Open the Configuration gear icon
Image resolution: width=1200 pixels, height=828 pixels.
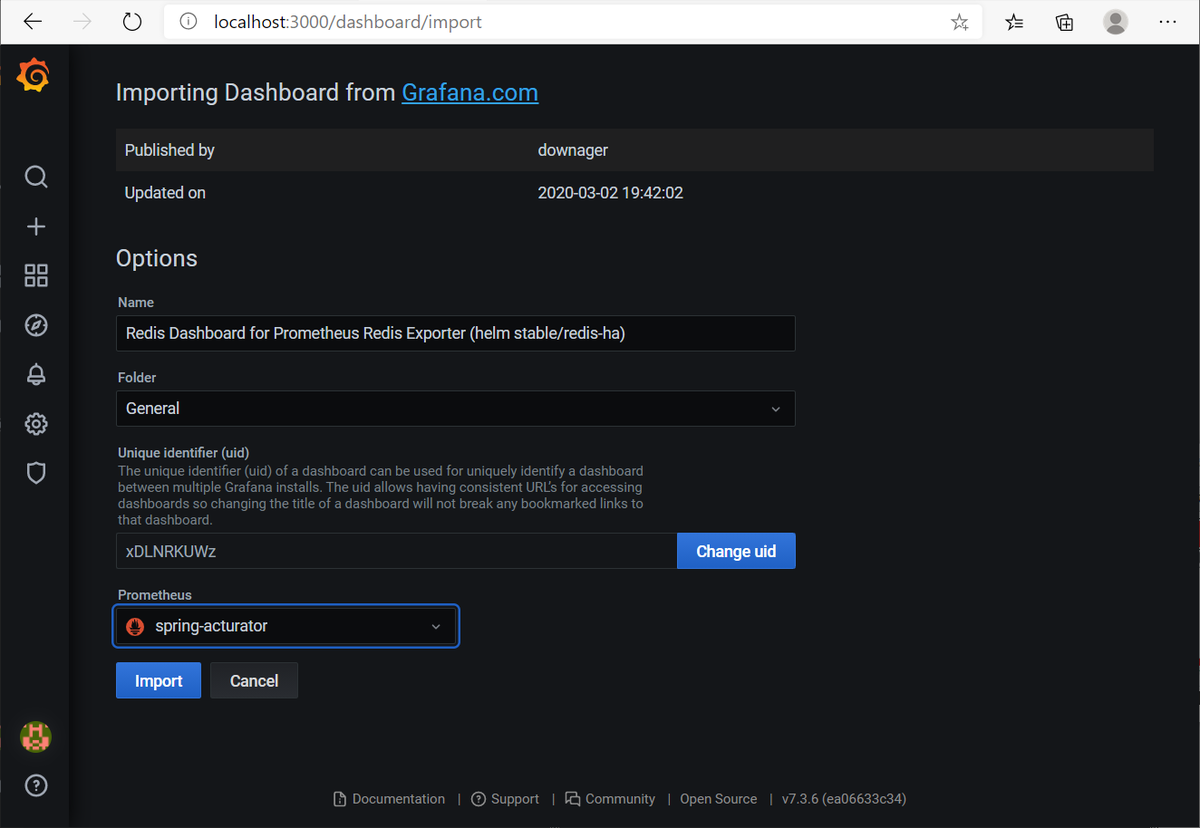coord(36,424)
